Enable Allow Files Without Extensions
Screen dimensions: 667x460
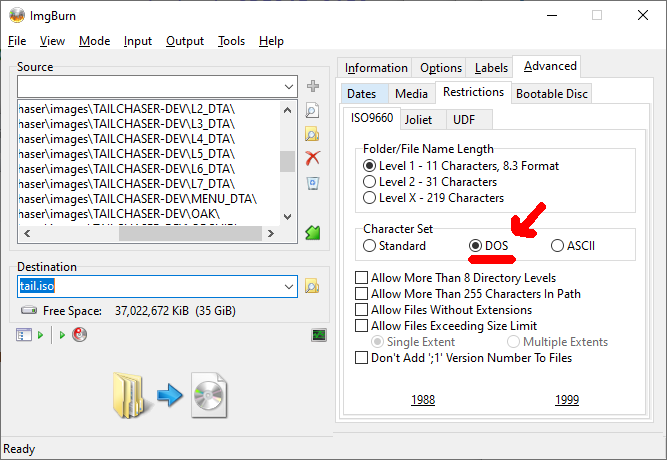tap(362, 310)
